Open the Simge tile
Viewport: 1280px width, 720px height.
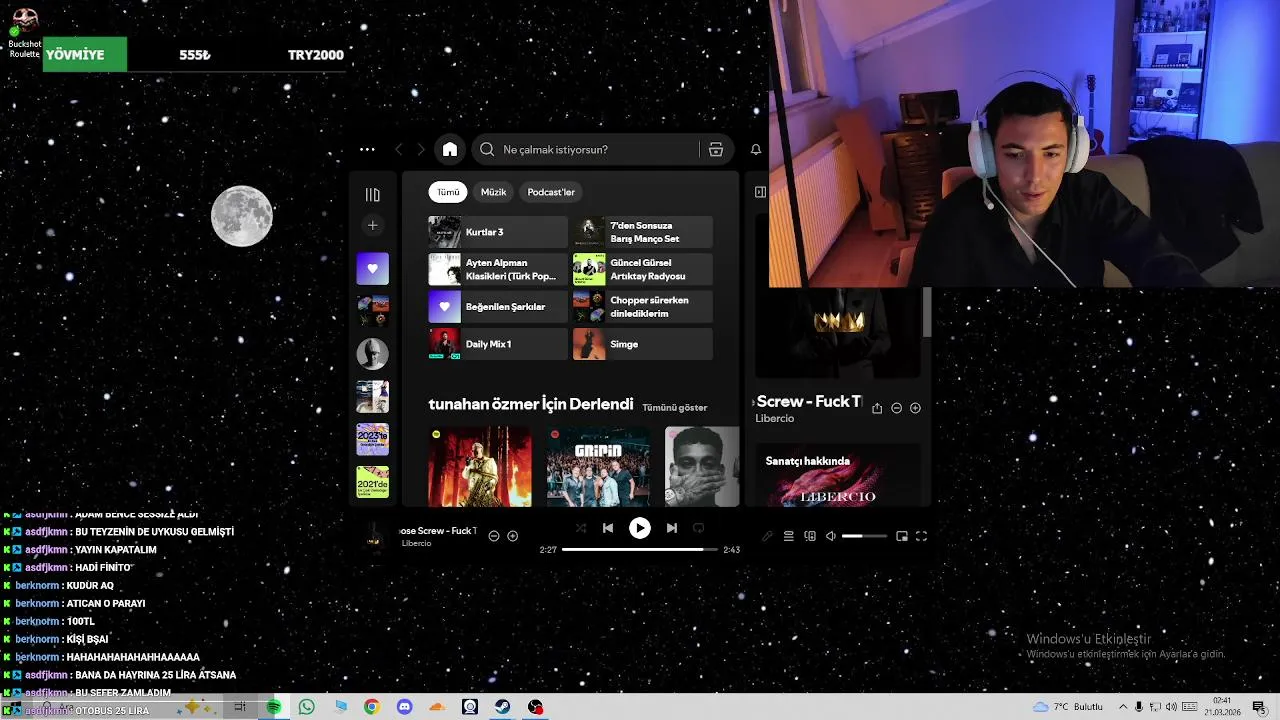[643, 344]
